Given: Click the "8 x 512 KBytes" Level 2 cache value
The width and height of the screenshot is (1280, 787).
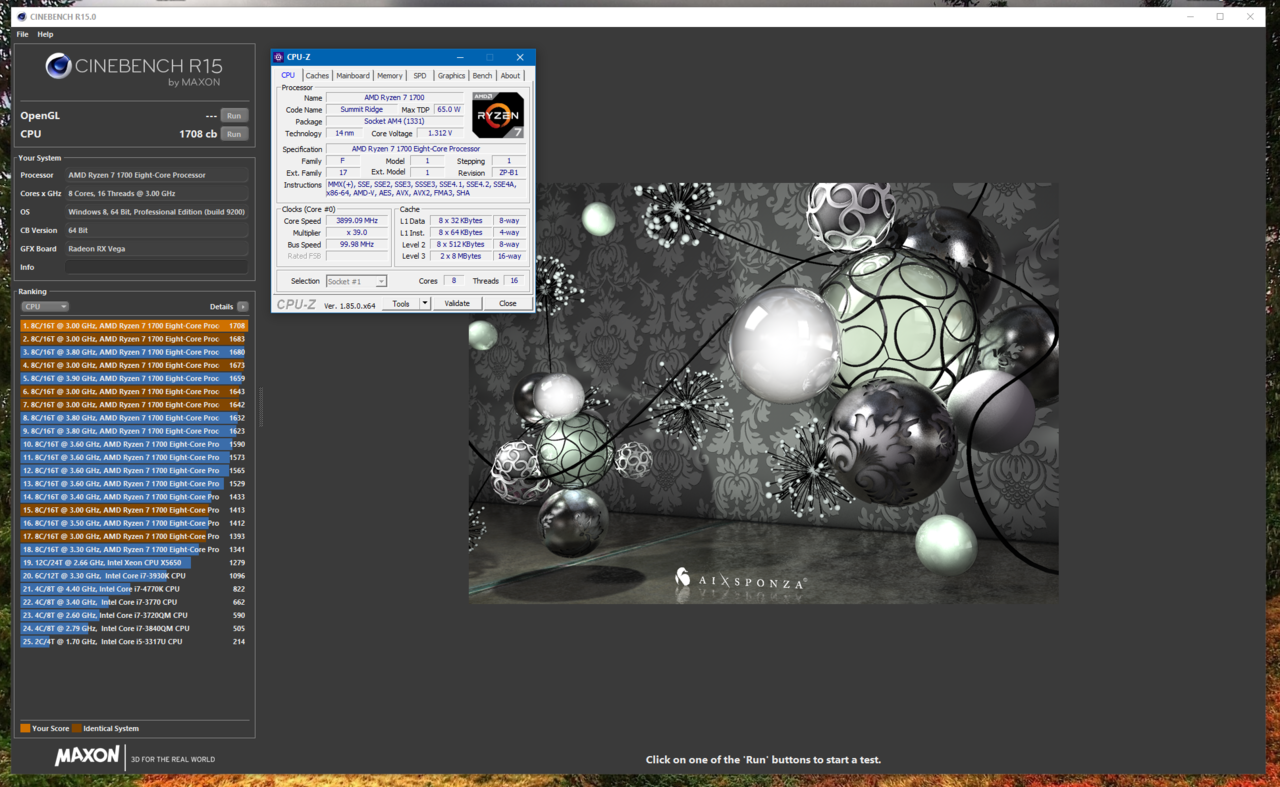Looking at the screenshot, I should click(x=461, y=244).
